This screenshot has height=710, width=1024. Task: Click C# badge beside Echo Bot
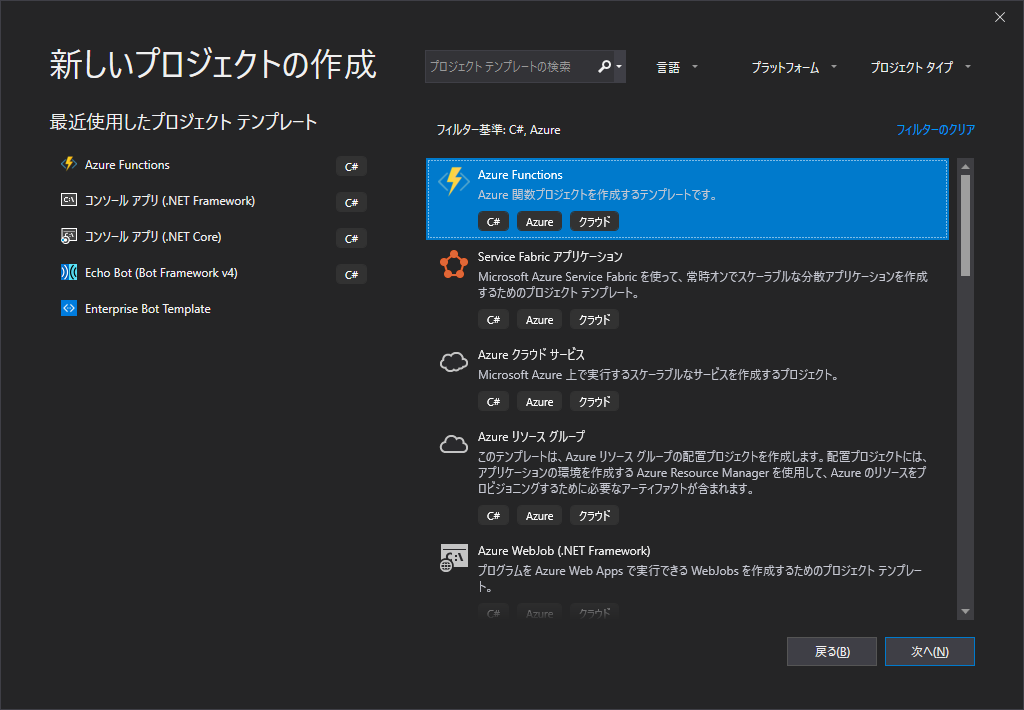pyautogui.click(x=351, y=274)
